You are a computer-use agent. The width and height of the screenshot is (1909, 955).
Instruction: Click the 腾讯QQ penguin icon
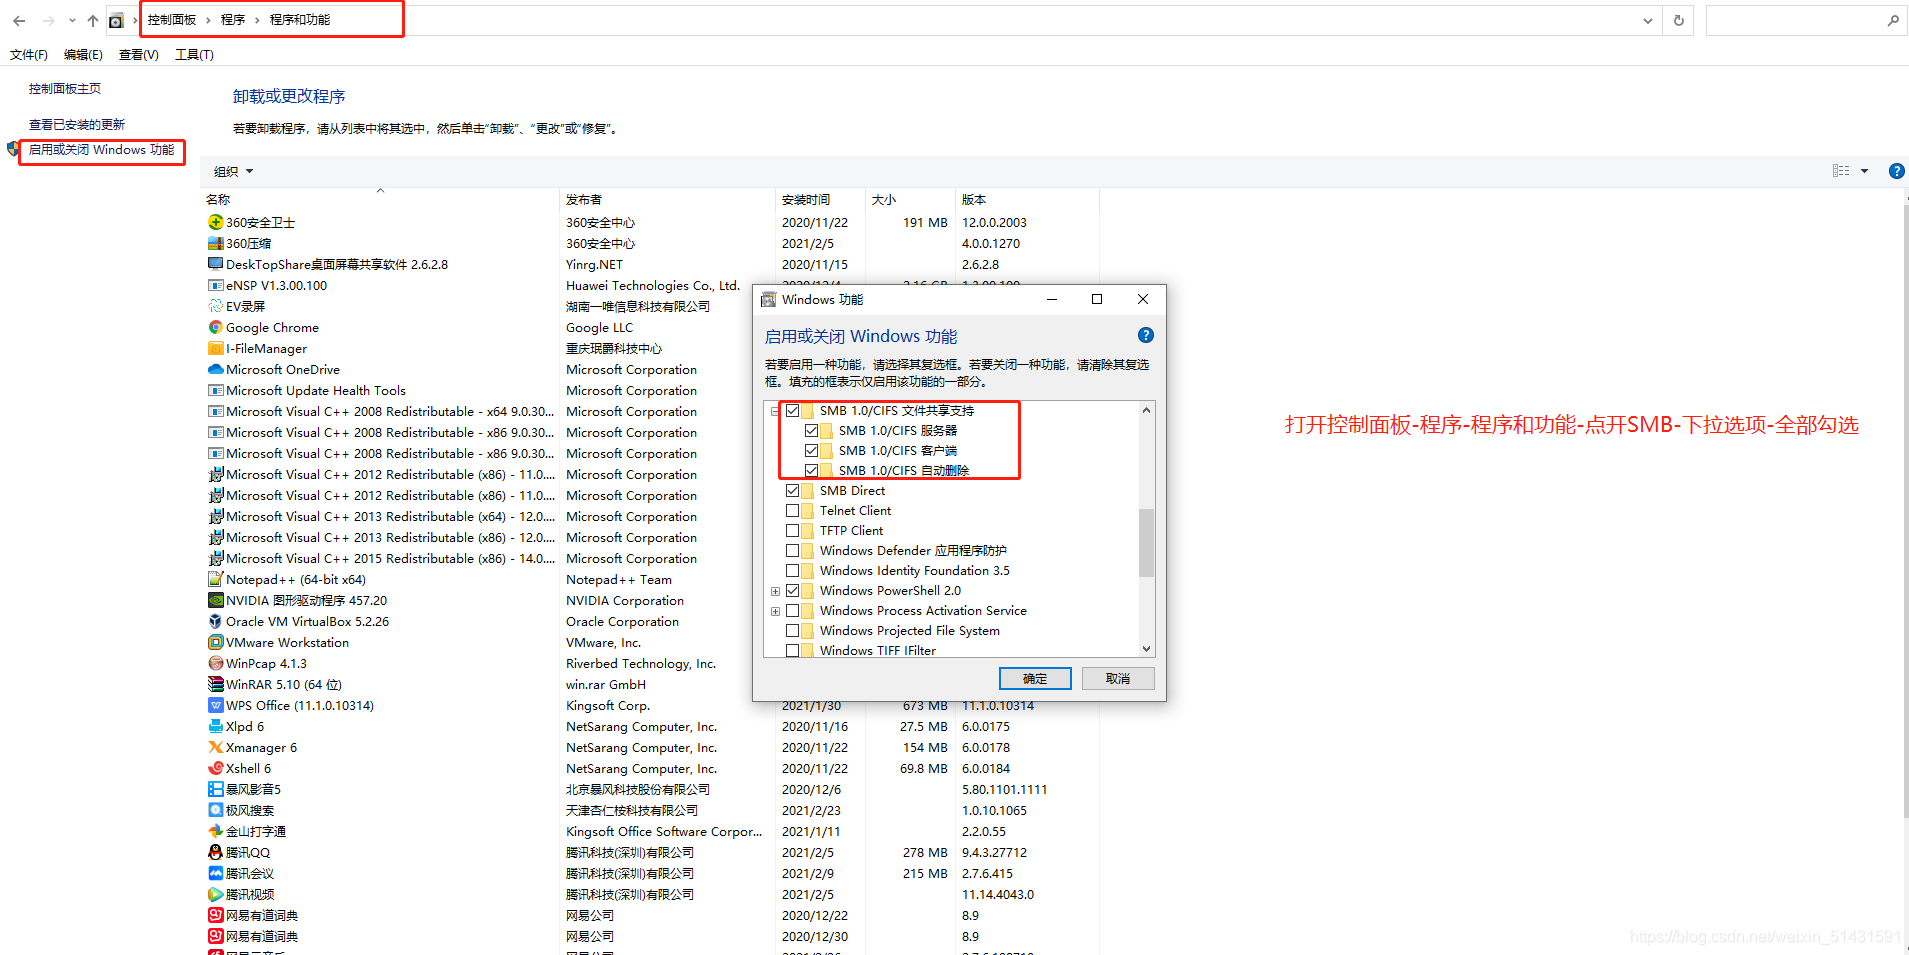pos(215,852)
